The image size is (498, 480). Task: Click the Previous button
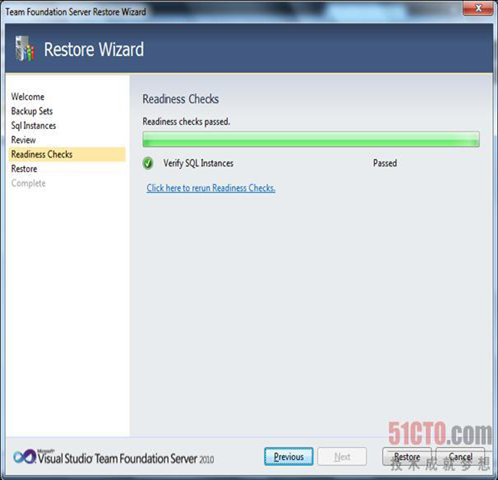coord(289,457)
